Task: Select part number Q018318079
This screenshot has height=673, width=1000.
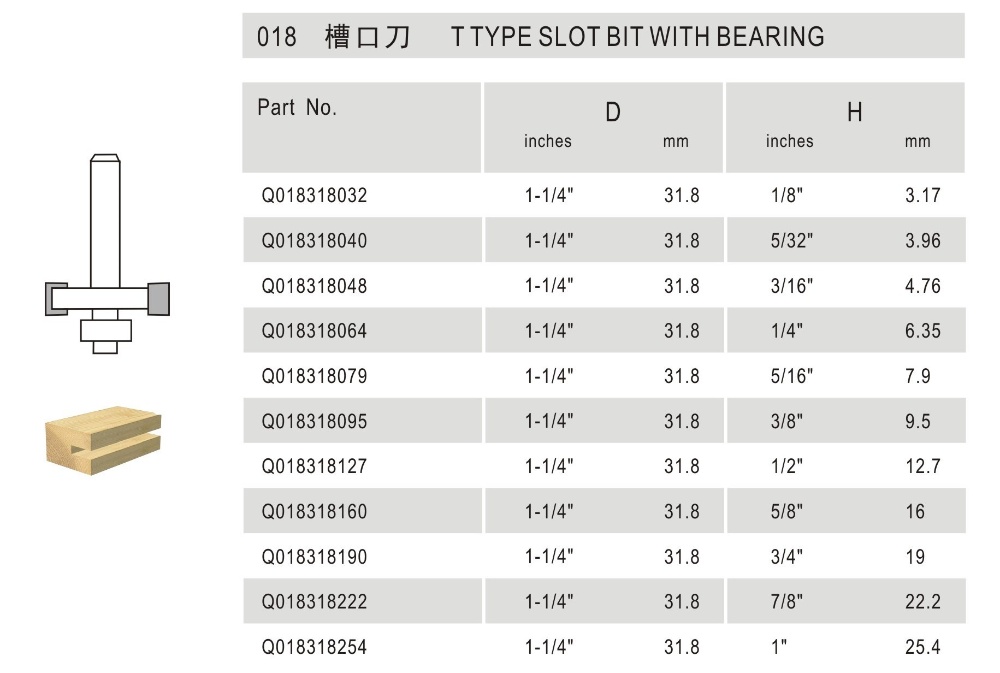Action: pyautogui.click(x=314, y=377)
